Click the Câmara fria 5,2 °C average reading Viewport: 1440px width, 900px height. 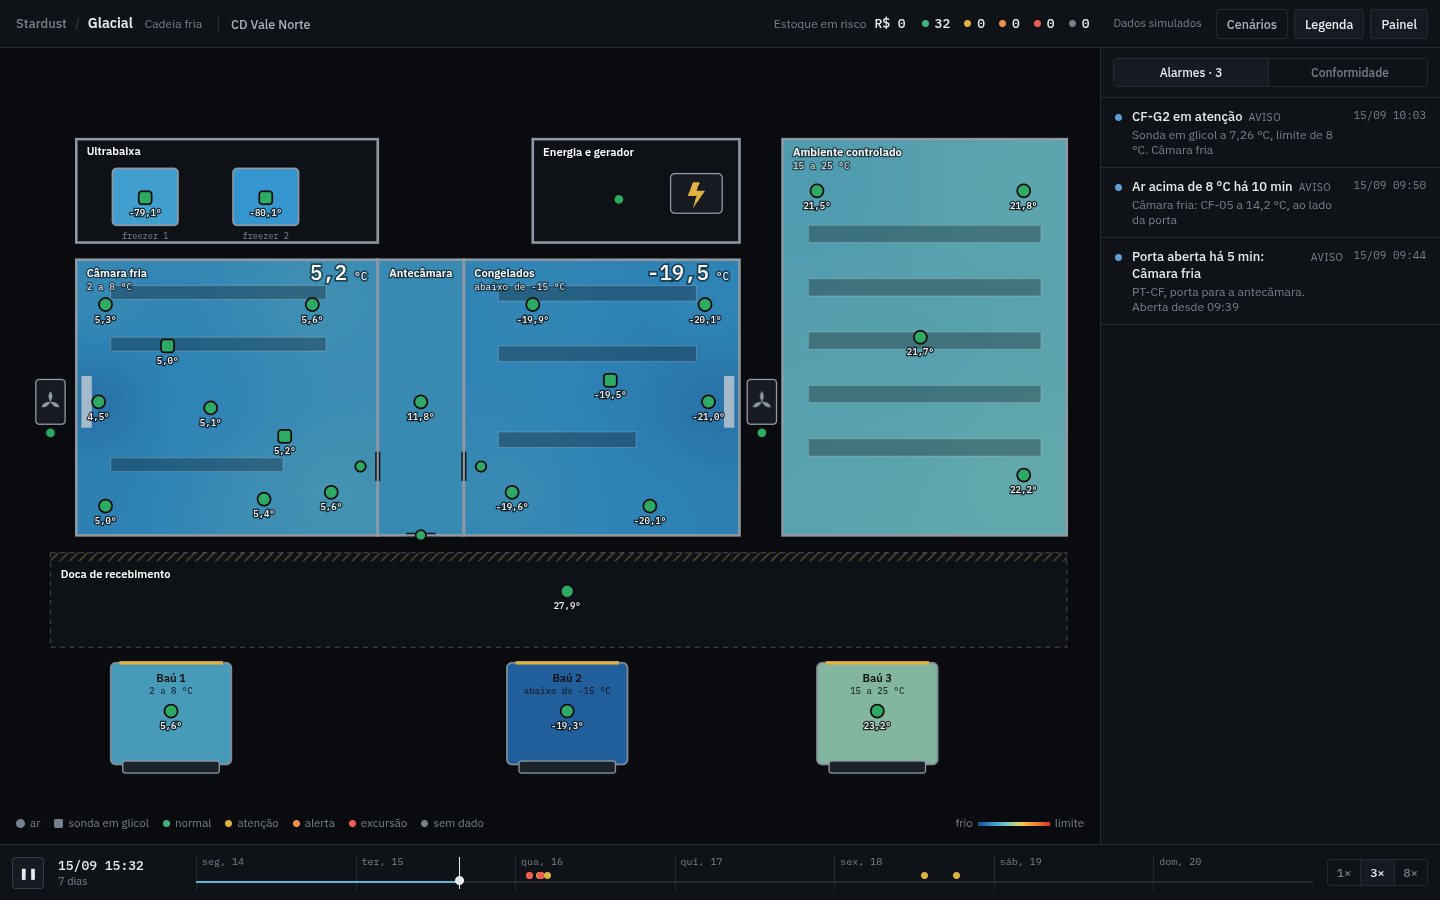click(x=338, y=273)
